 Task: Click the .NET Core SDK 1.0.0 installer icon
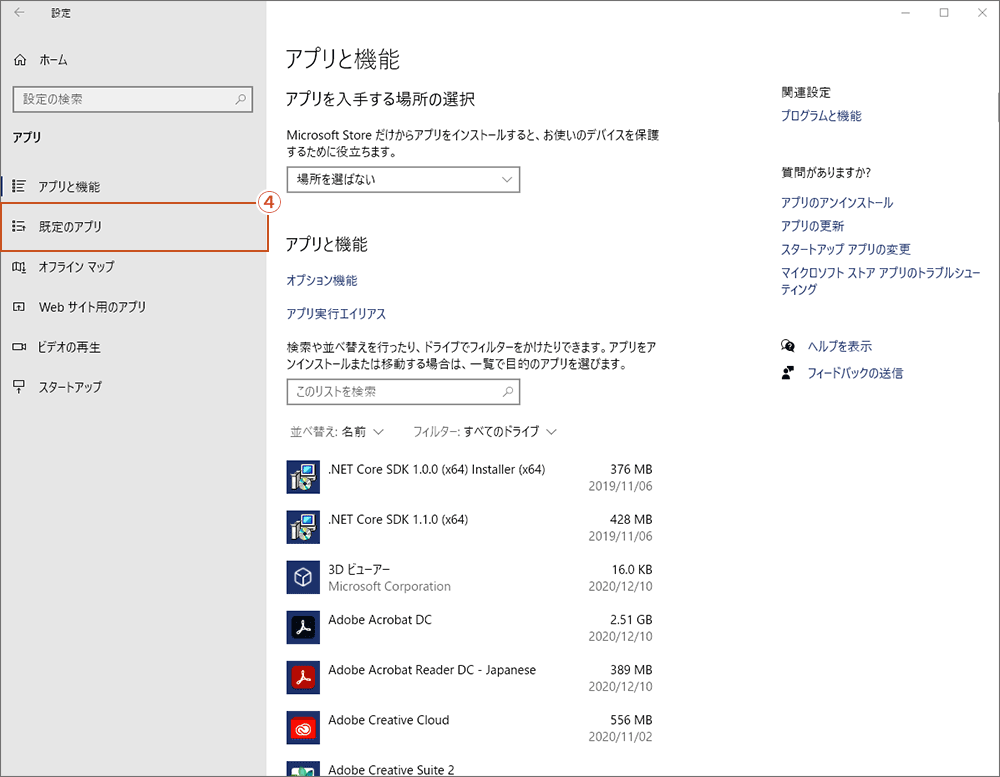303,477
